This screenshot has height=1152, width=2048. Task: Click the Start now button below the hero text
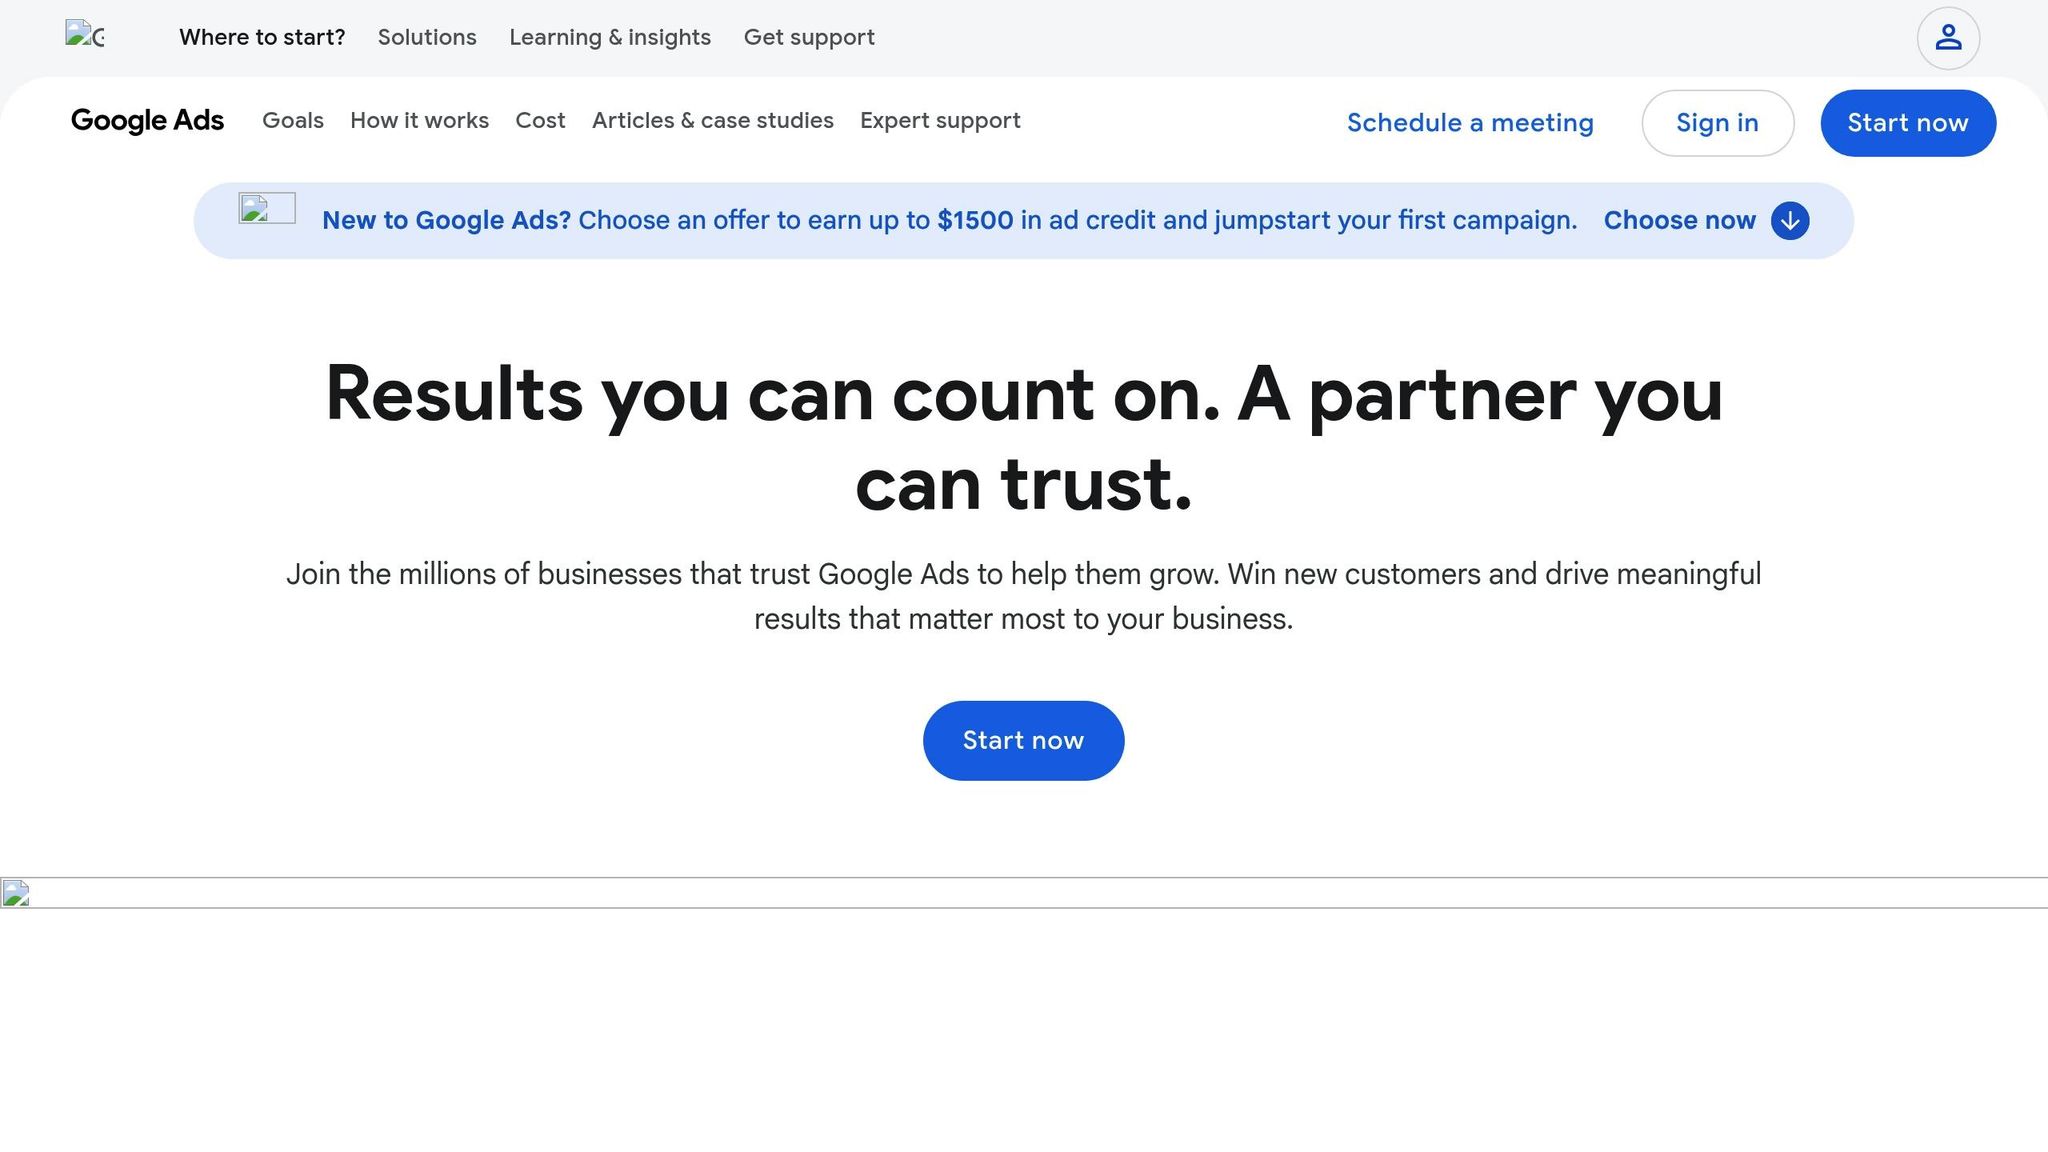click(1023, 740)
